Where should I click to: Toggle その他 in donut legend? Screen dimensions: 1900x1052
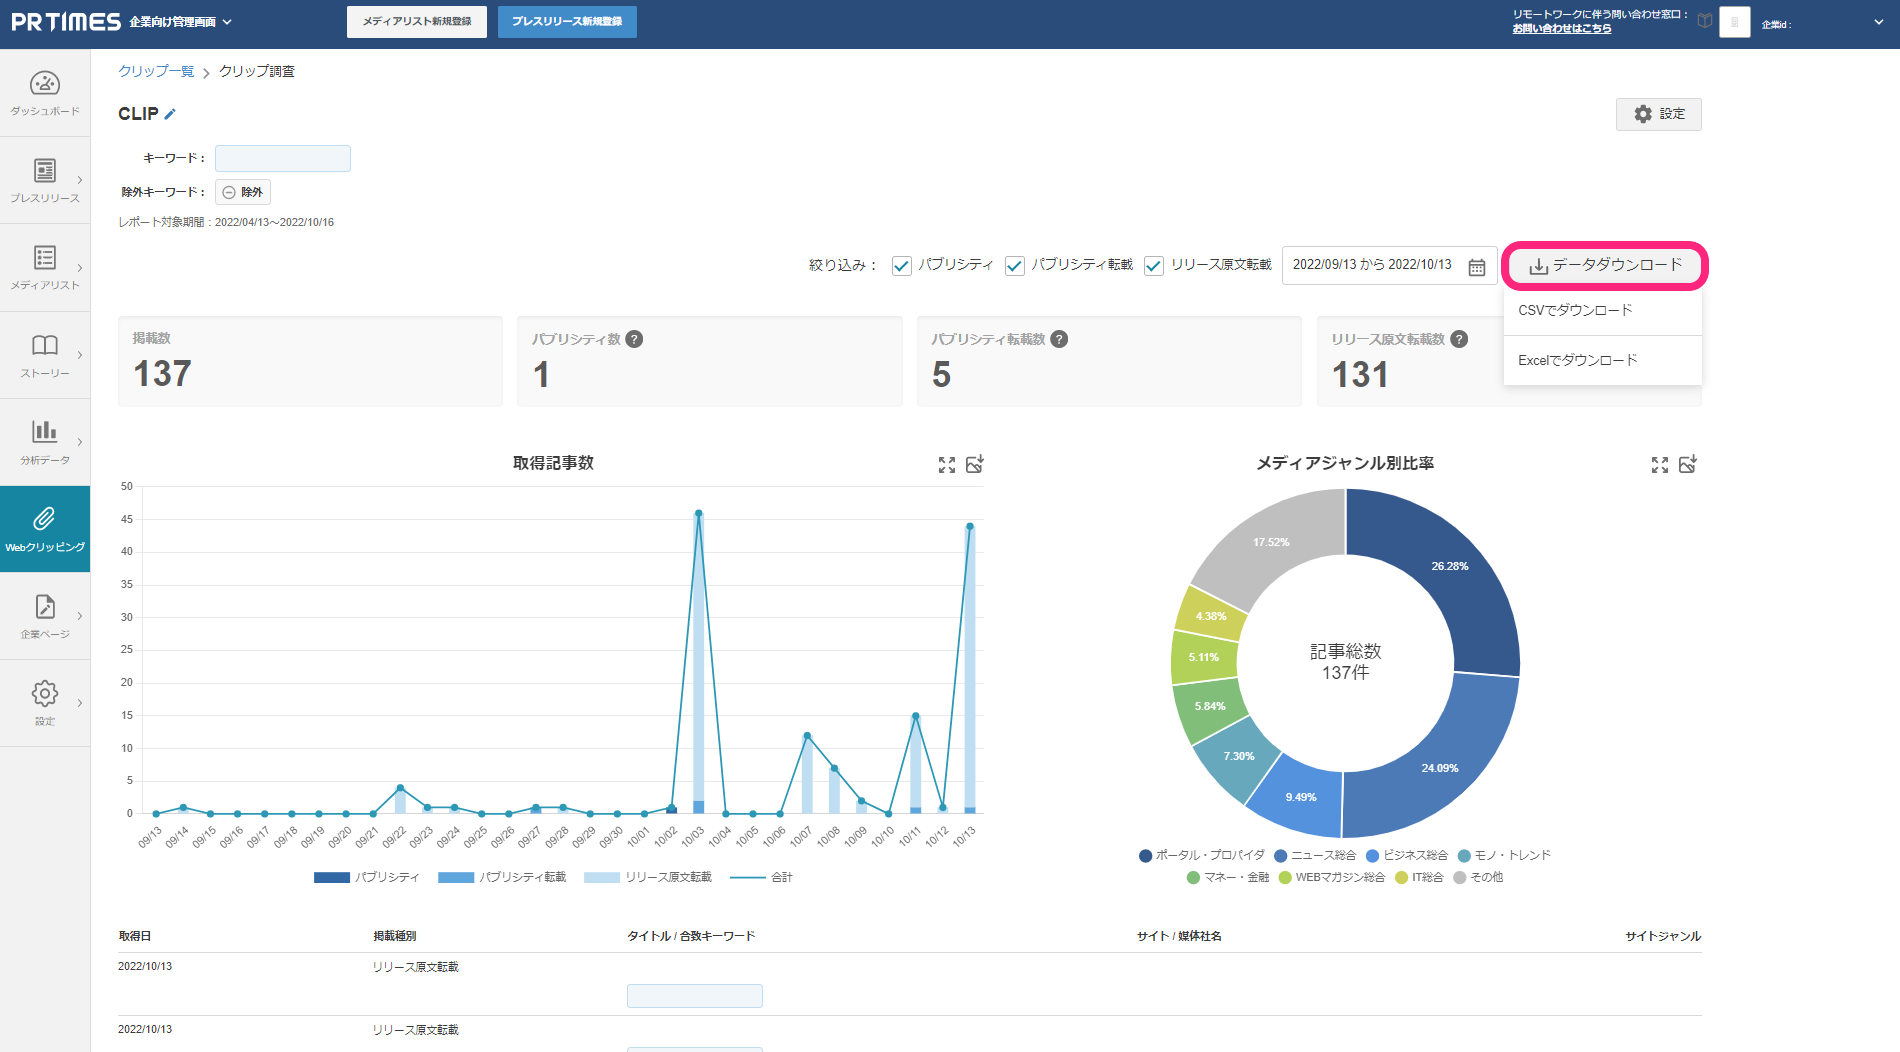click(1478, 877)
